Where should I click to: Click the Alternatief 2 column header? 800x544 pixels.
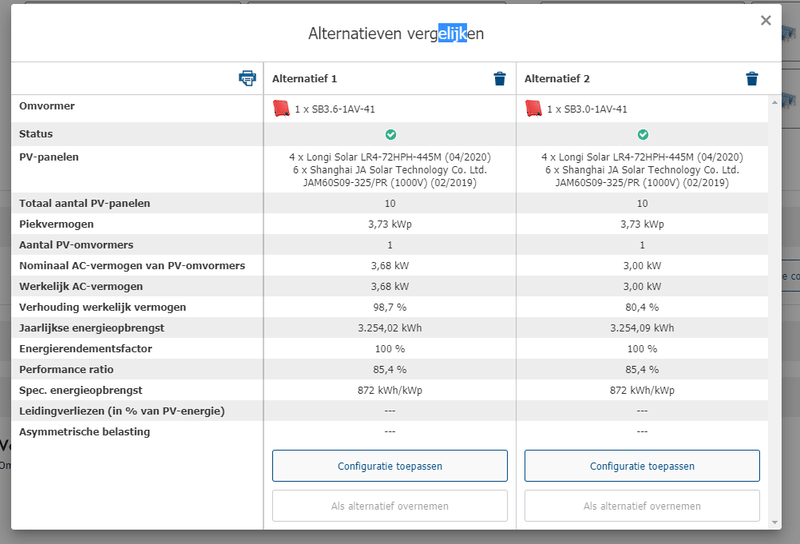pos(557,79)
